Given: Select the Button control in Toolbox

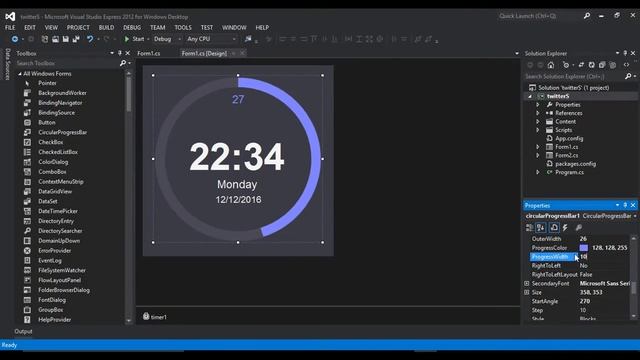Looking at the screenshot, I should 47,122.
